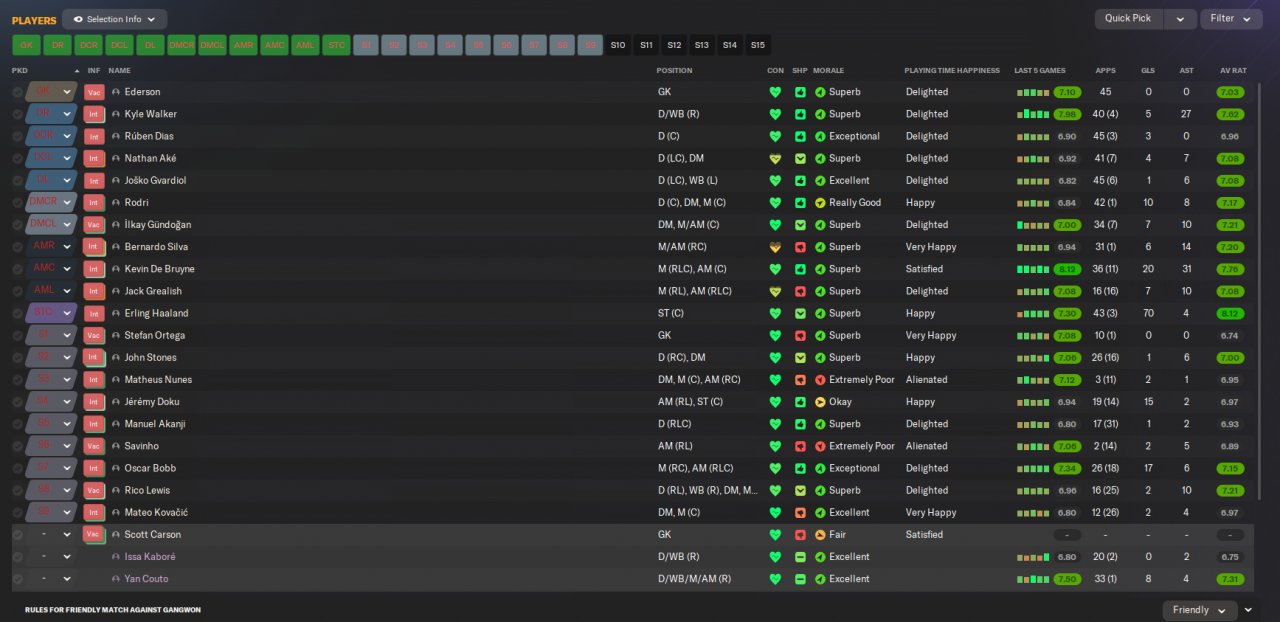Image resolution: width=1280 pixels, height=622 pixels.
Task: Toggle the selection check circle for Scott Carson
Action: coord(17,535)
